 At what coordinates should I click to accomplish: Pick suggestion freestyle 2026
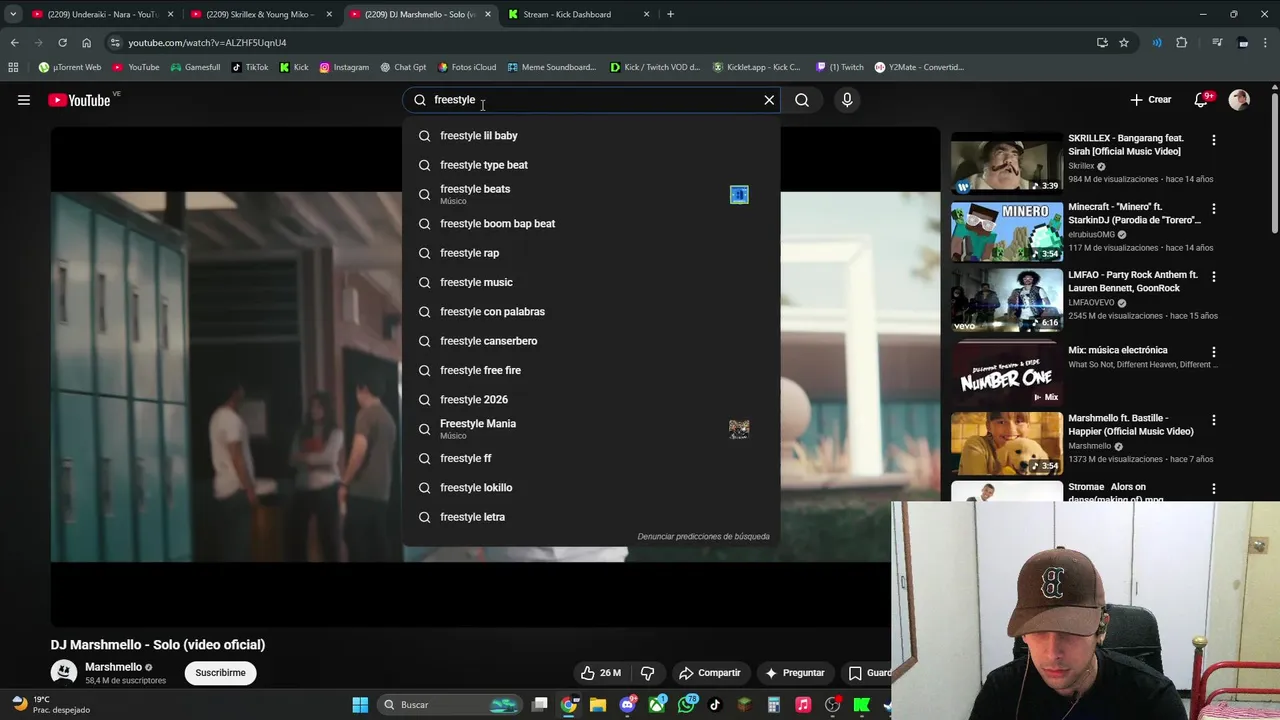[591, 400]
